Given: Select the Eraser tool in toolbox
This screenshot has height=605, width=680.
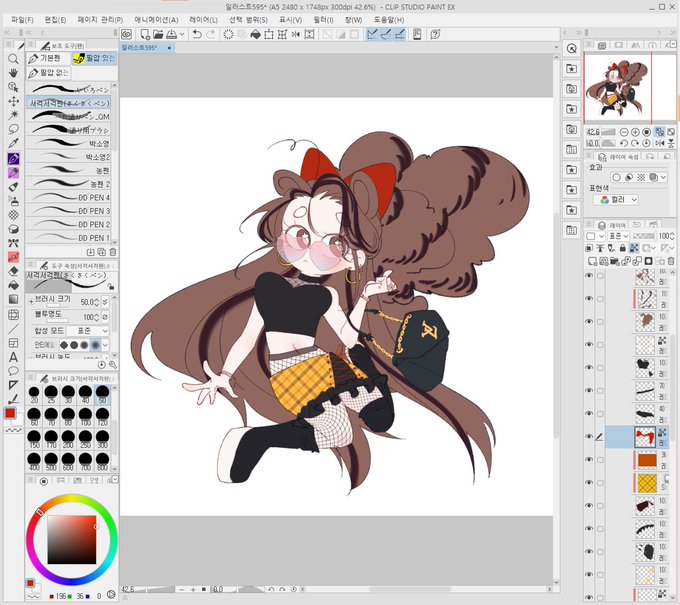Looking at the screenshot, I should (13, 271).
